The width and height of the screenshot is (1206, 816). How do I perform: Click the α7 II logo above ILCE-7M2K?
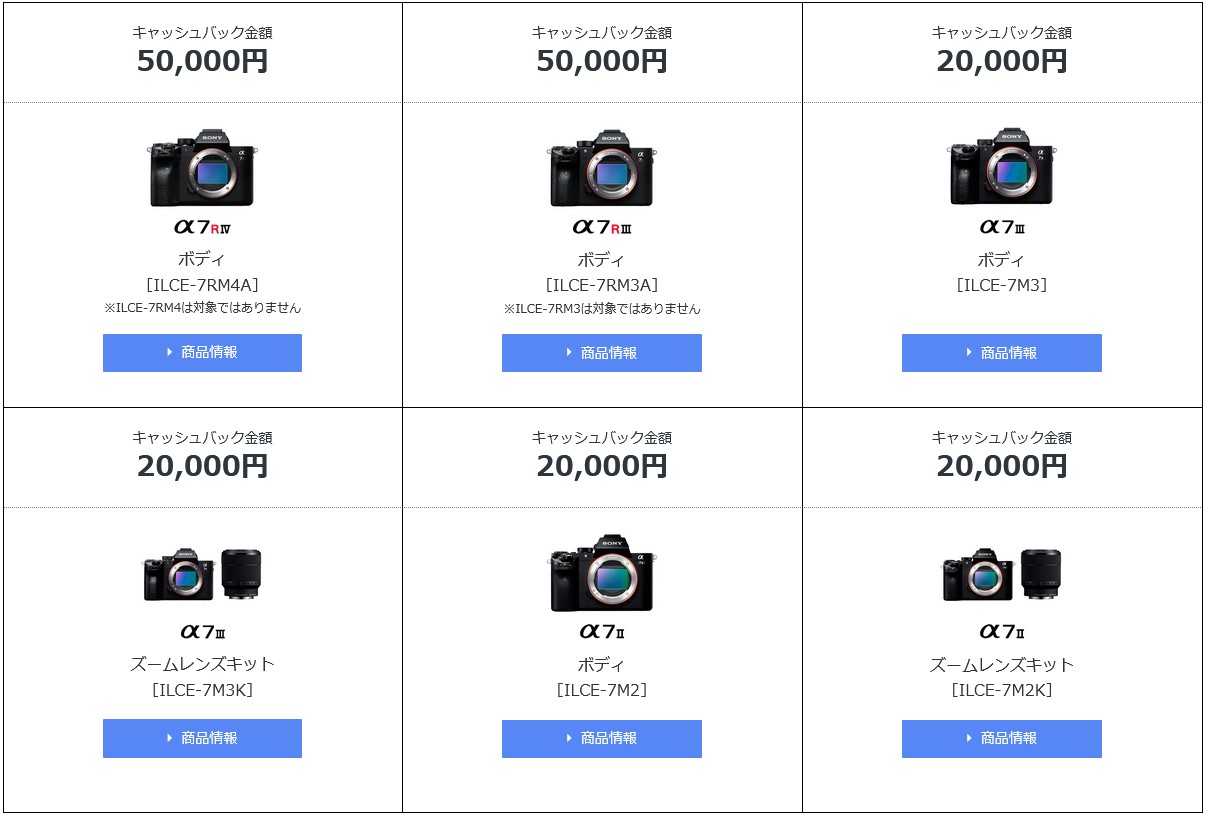[1002, 631]
